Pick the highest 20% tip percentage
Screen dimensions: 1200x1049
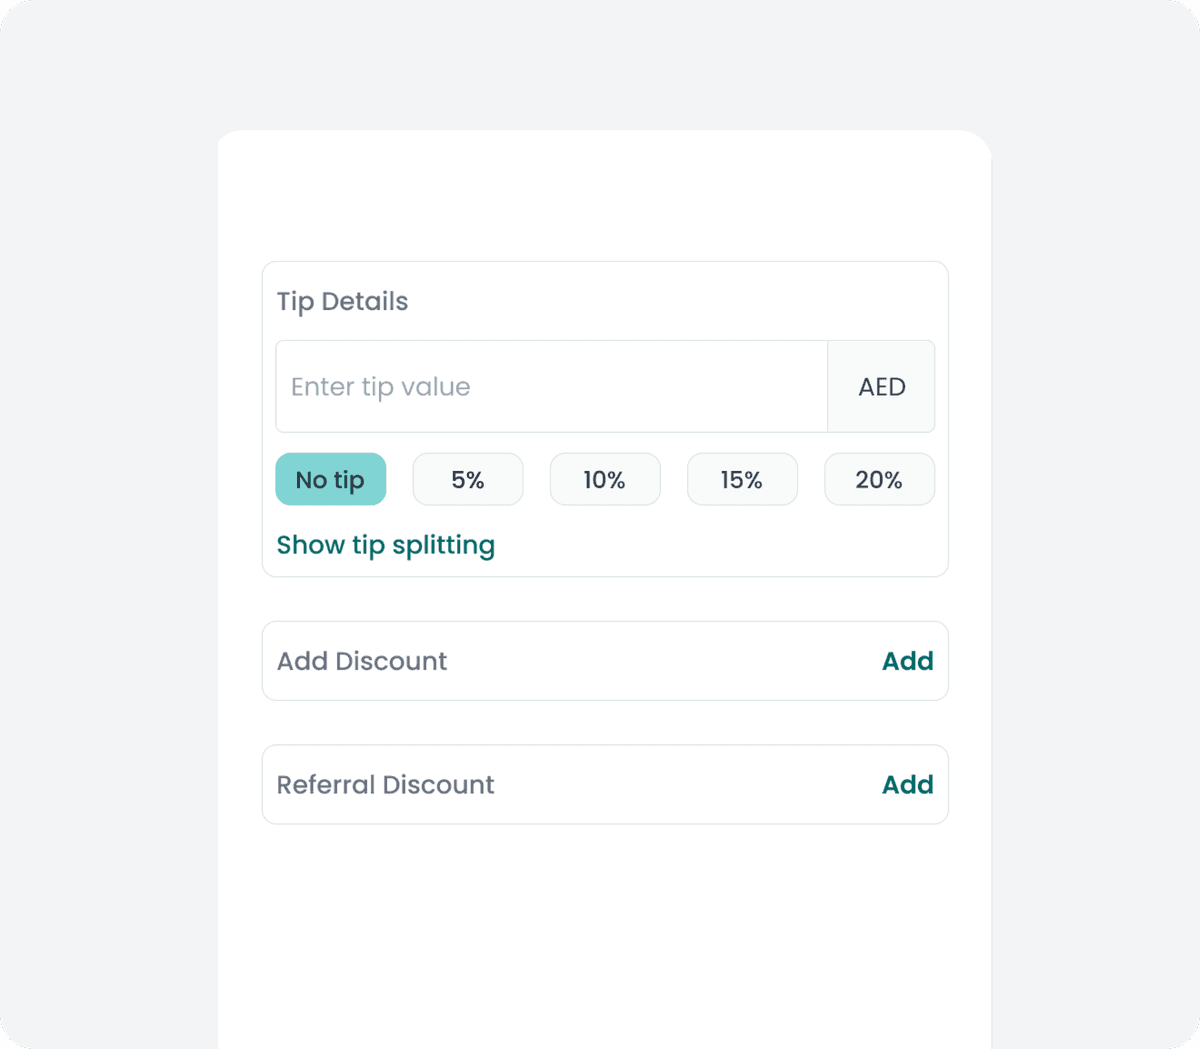pos(879,479)
